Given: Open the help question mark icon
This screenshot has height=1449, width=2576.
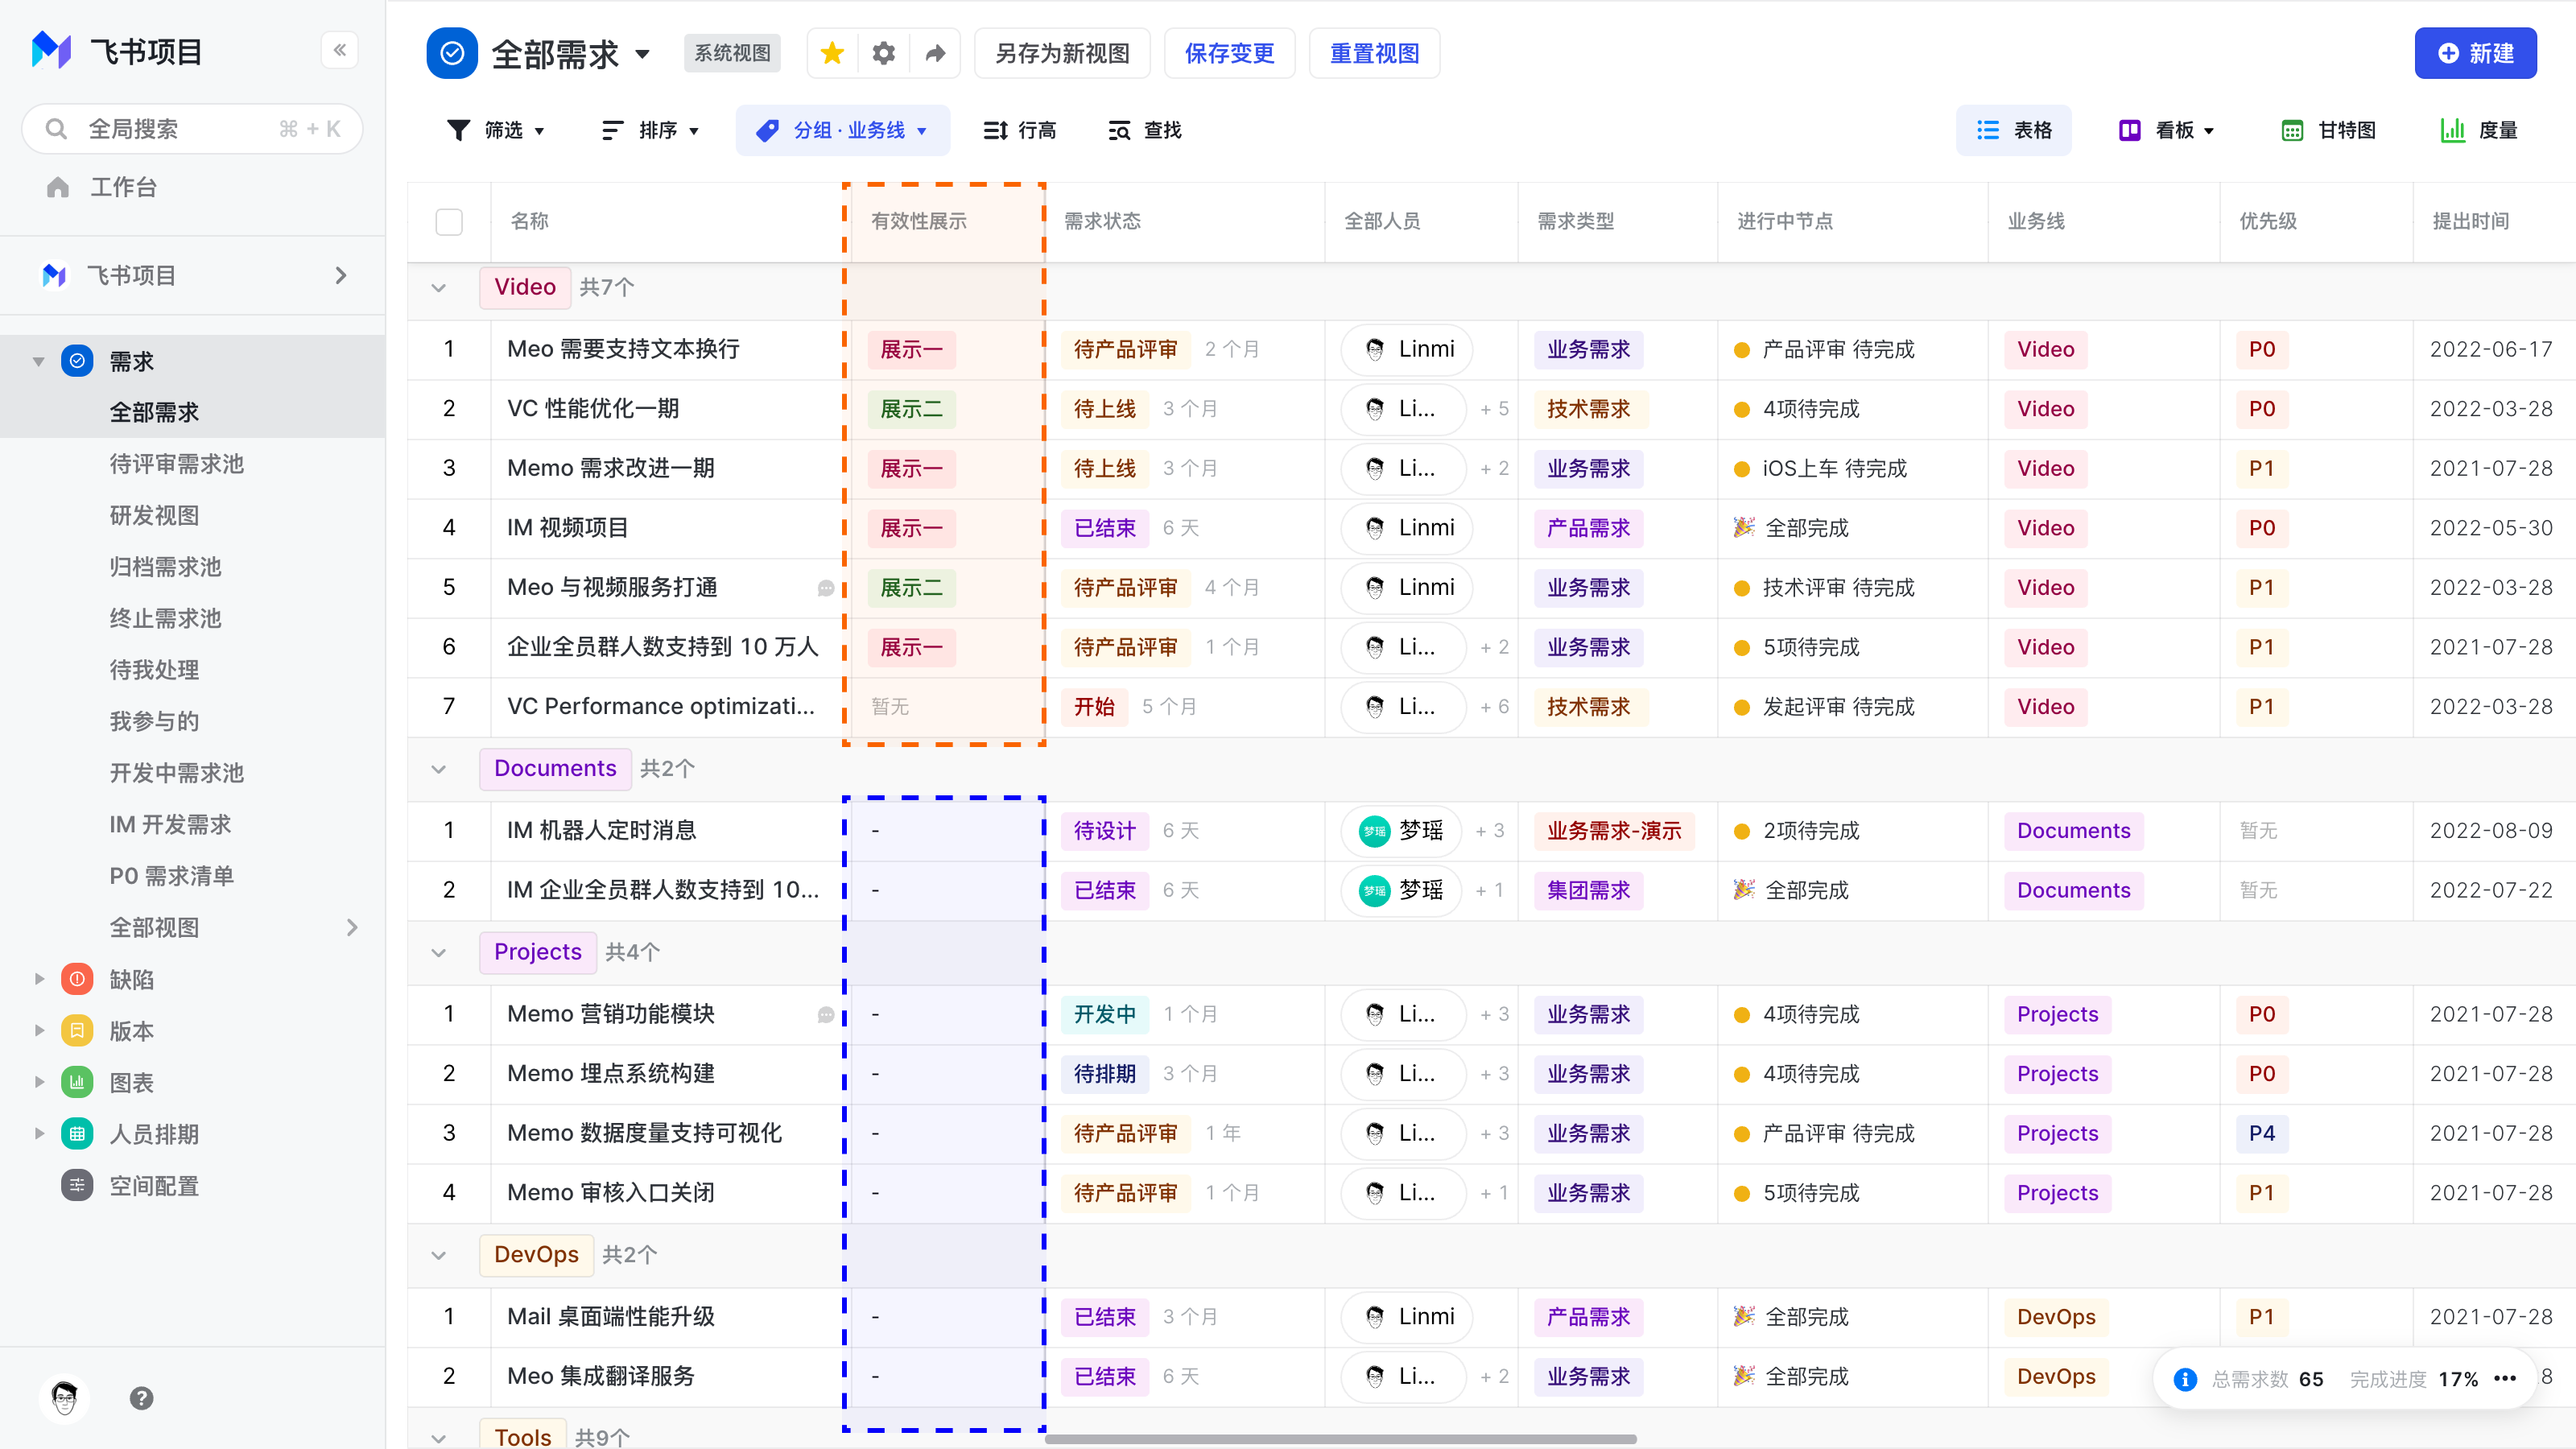Looking at the screenshot, I should click(x=142, y=1398).
